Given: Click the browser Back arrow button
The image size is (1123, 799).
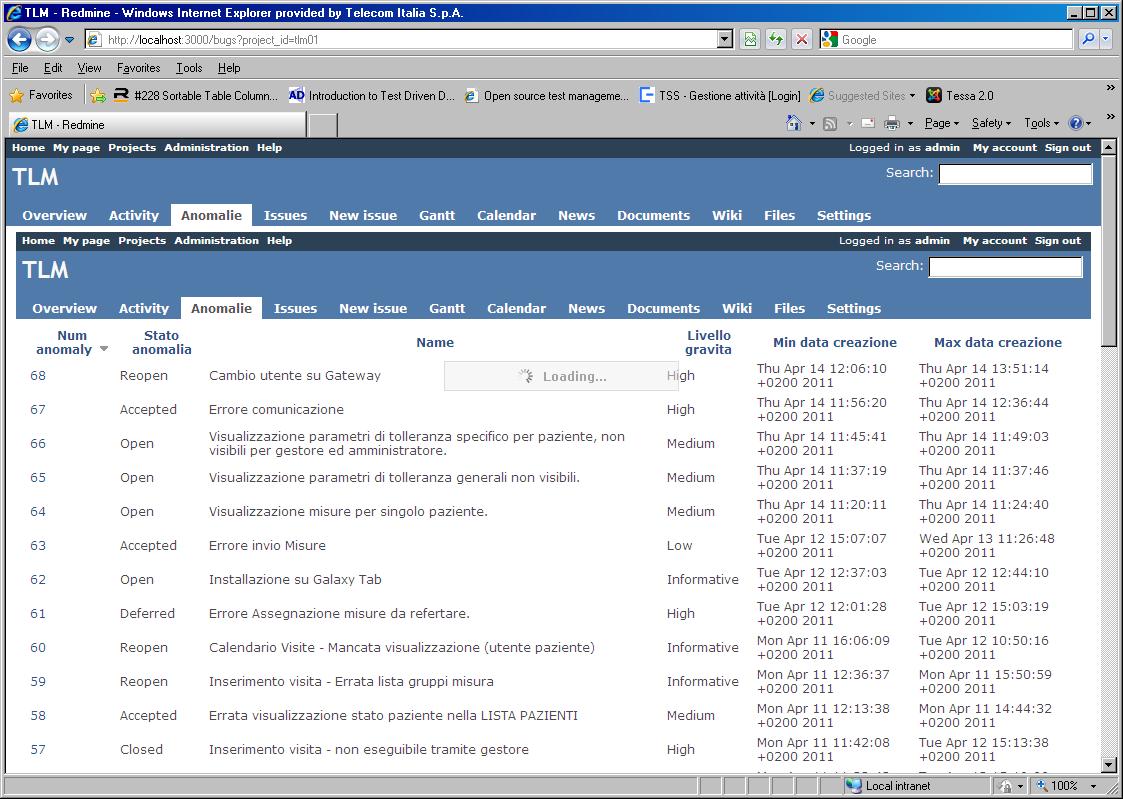Looking at the screenshot, I should point(20,40).
